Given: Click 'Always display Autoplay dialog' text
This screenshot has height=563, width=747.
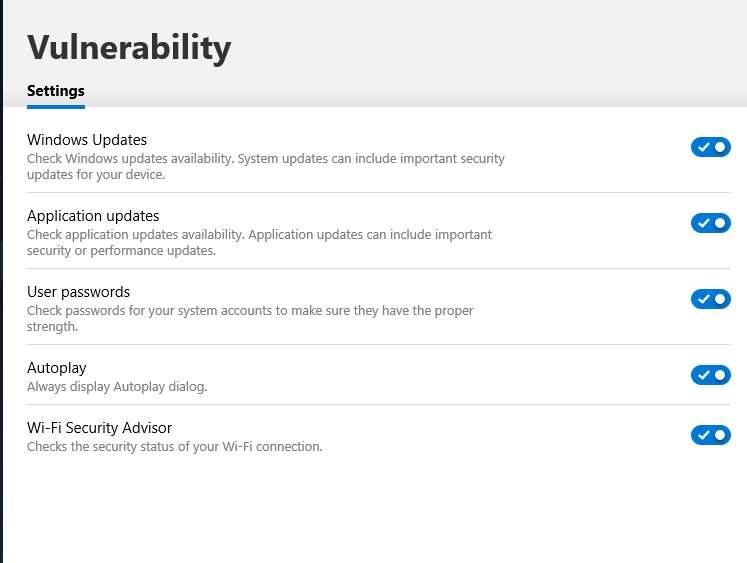Looking at the screenshot, I should tap(117, 386).
